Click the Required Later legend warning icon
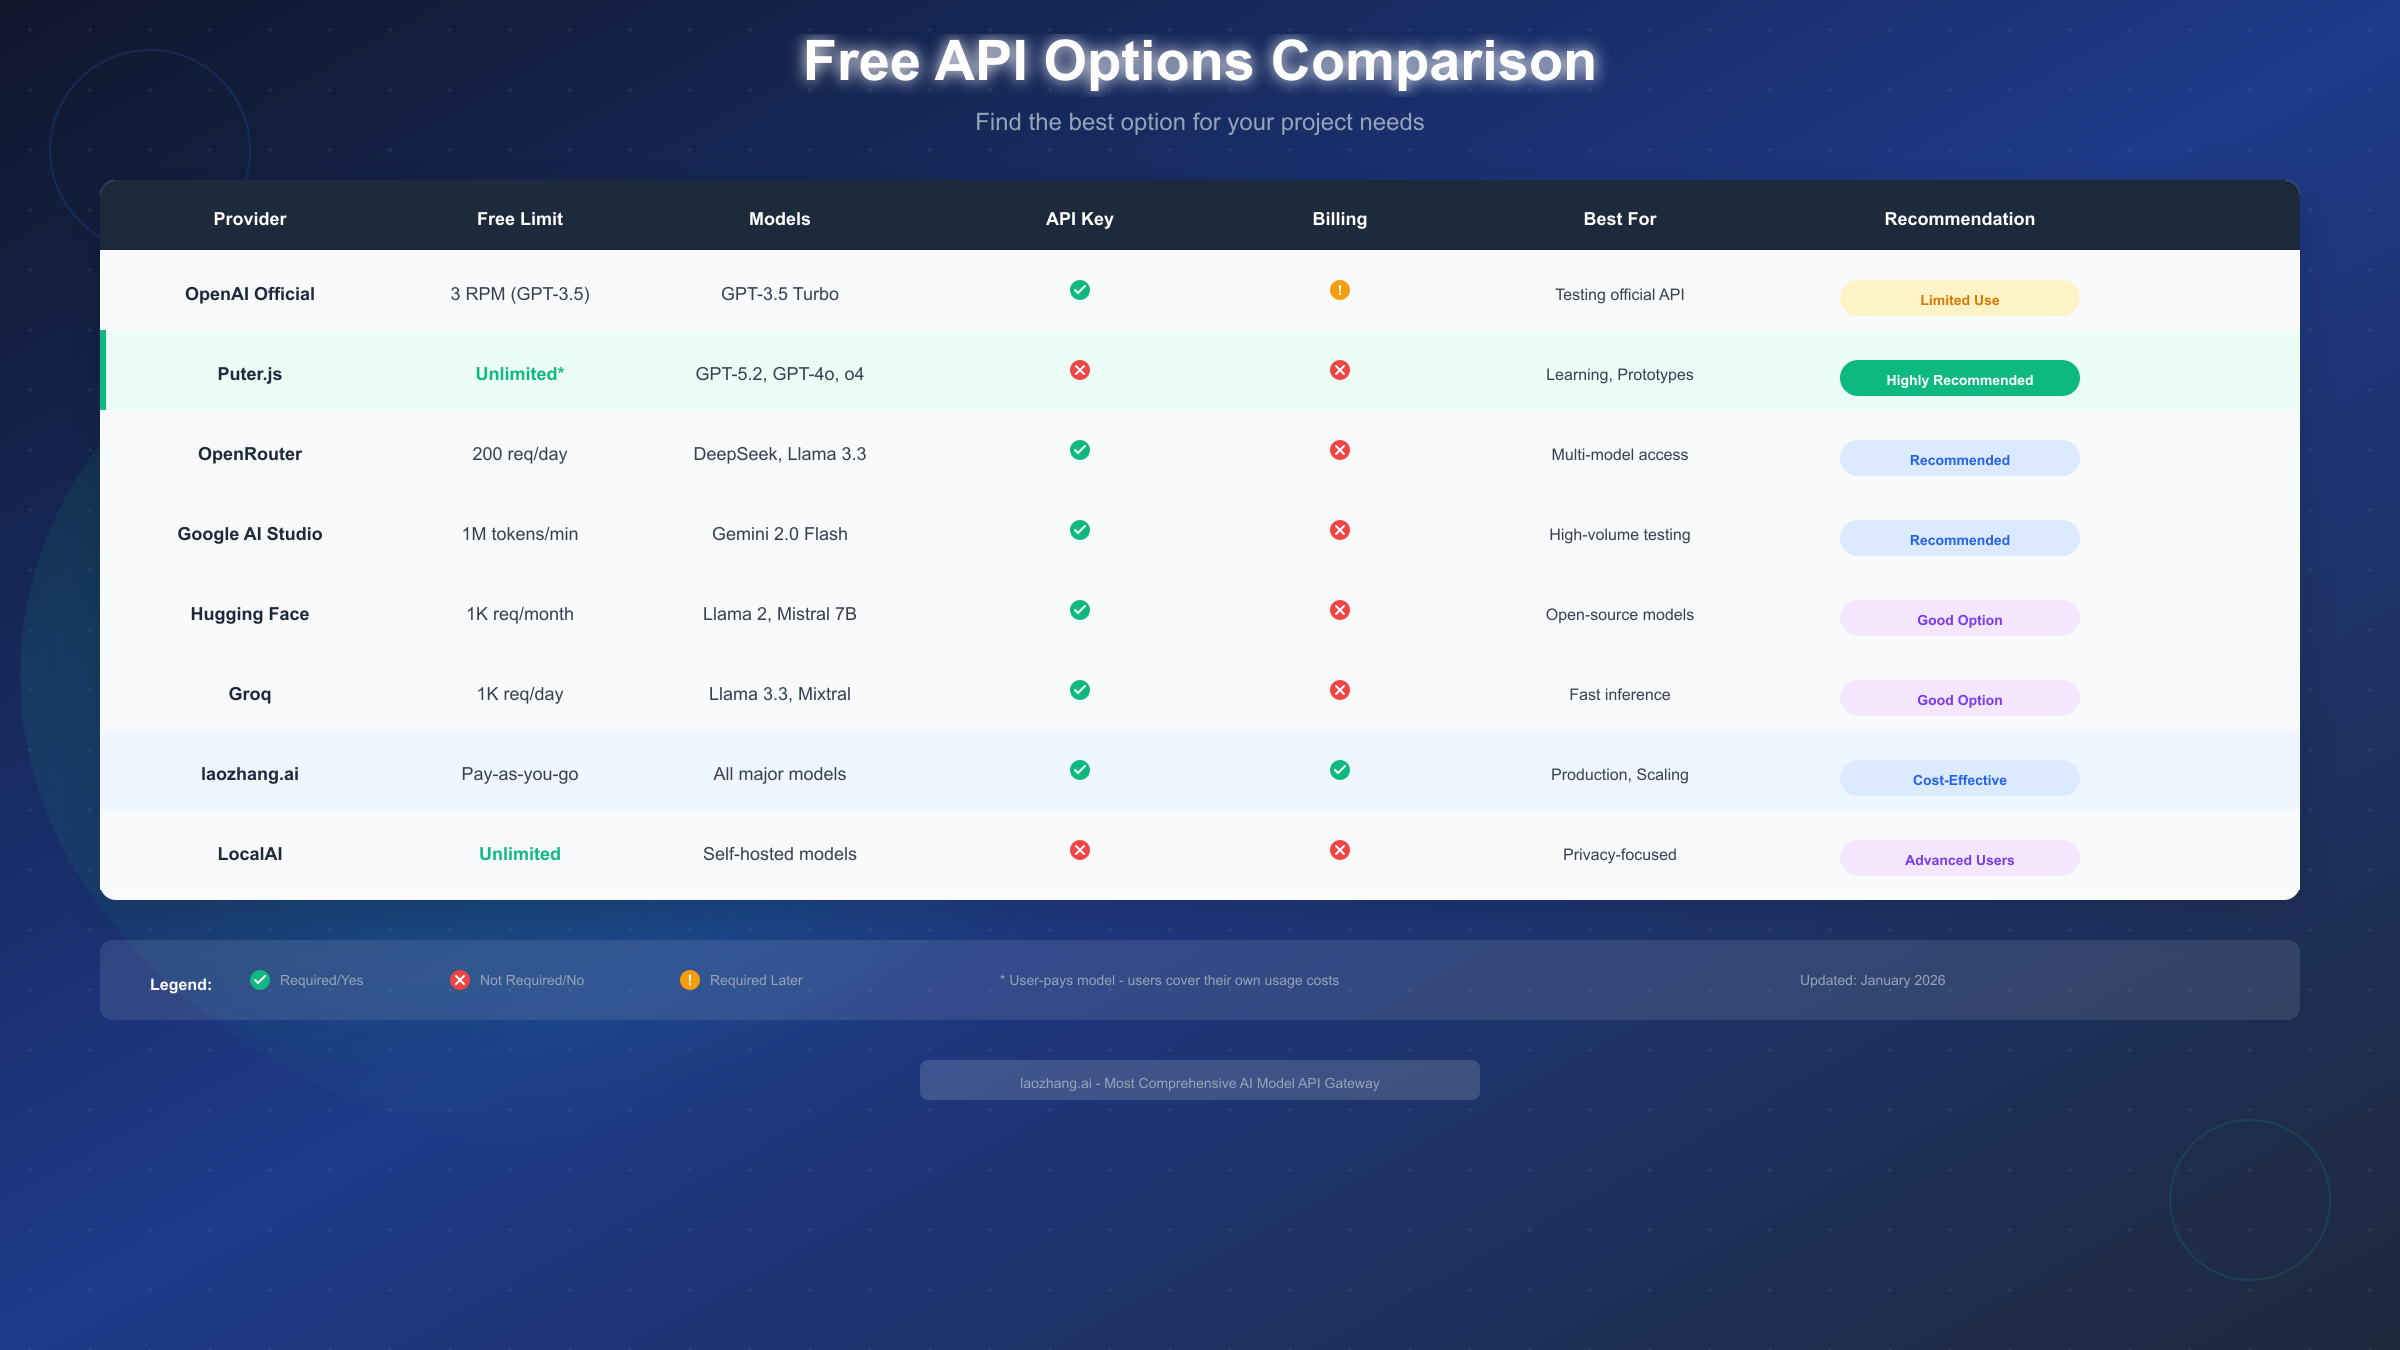This screenshot has height=1350, width=2400. [x=690, y=980]
